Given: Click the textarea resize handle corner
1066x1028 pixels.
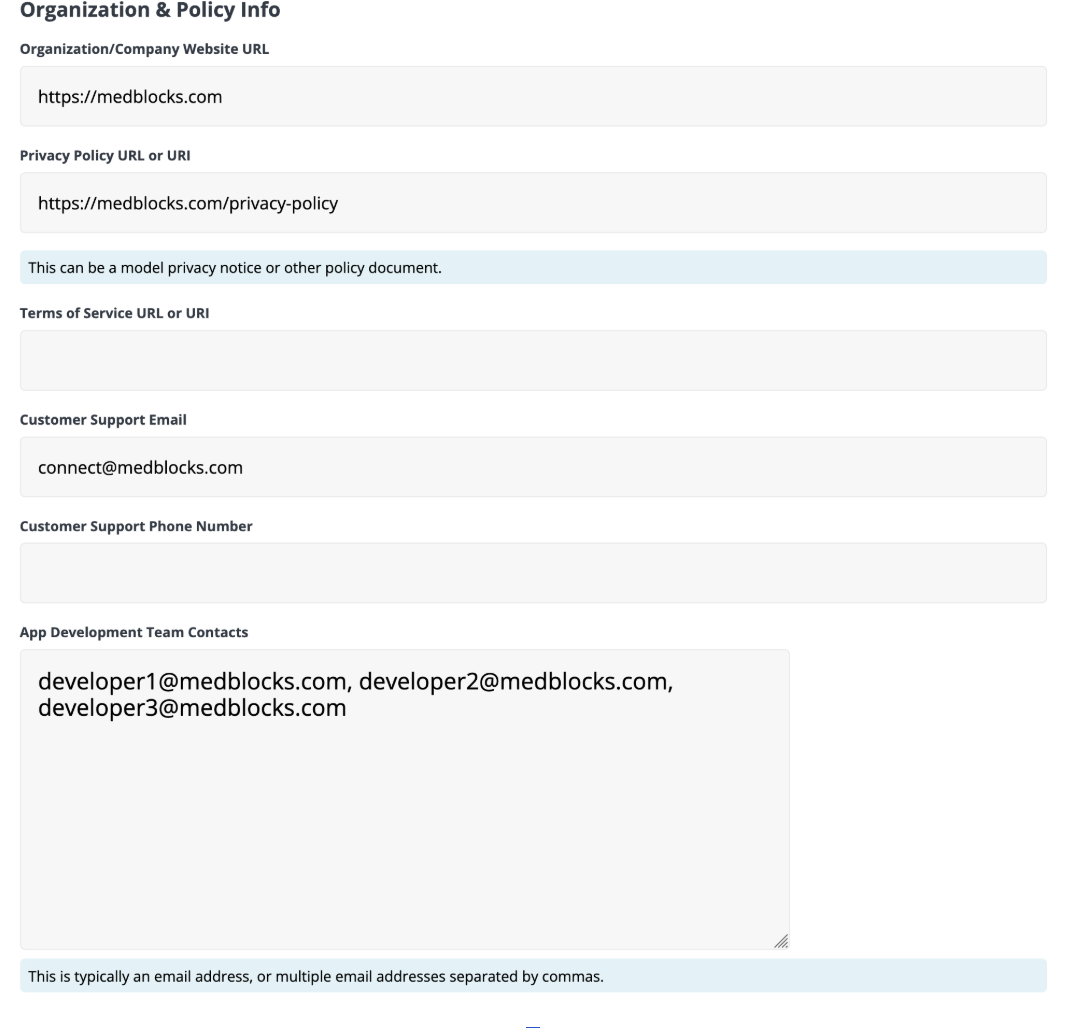Looking at the screenshot, I should click(781, 941).
